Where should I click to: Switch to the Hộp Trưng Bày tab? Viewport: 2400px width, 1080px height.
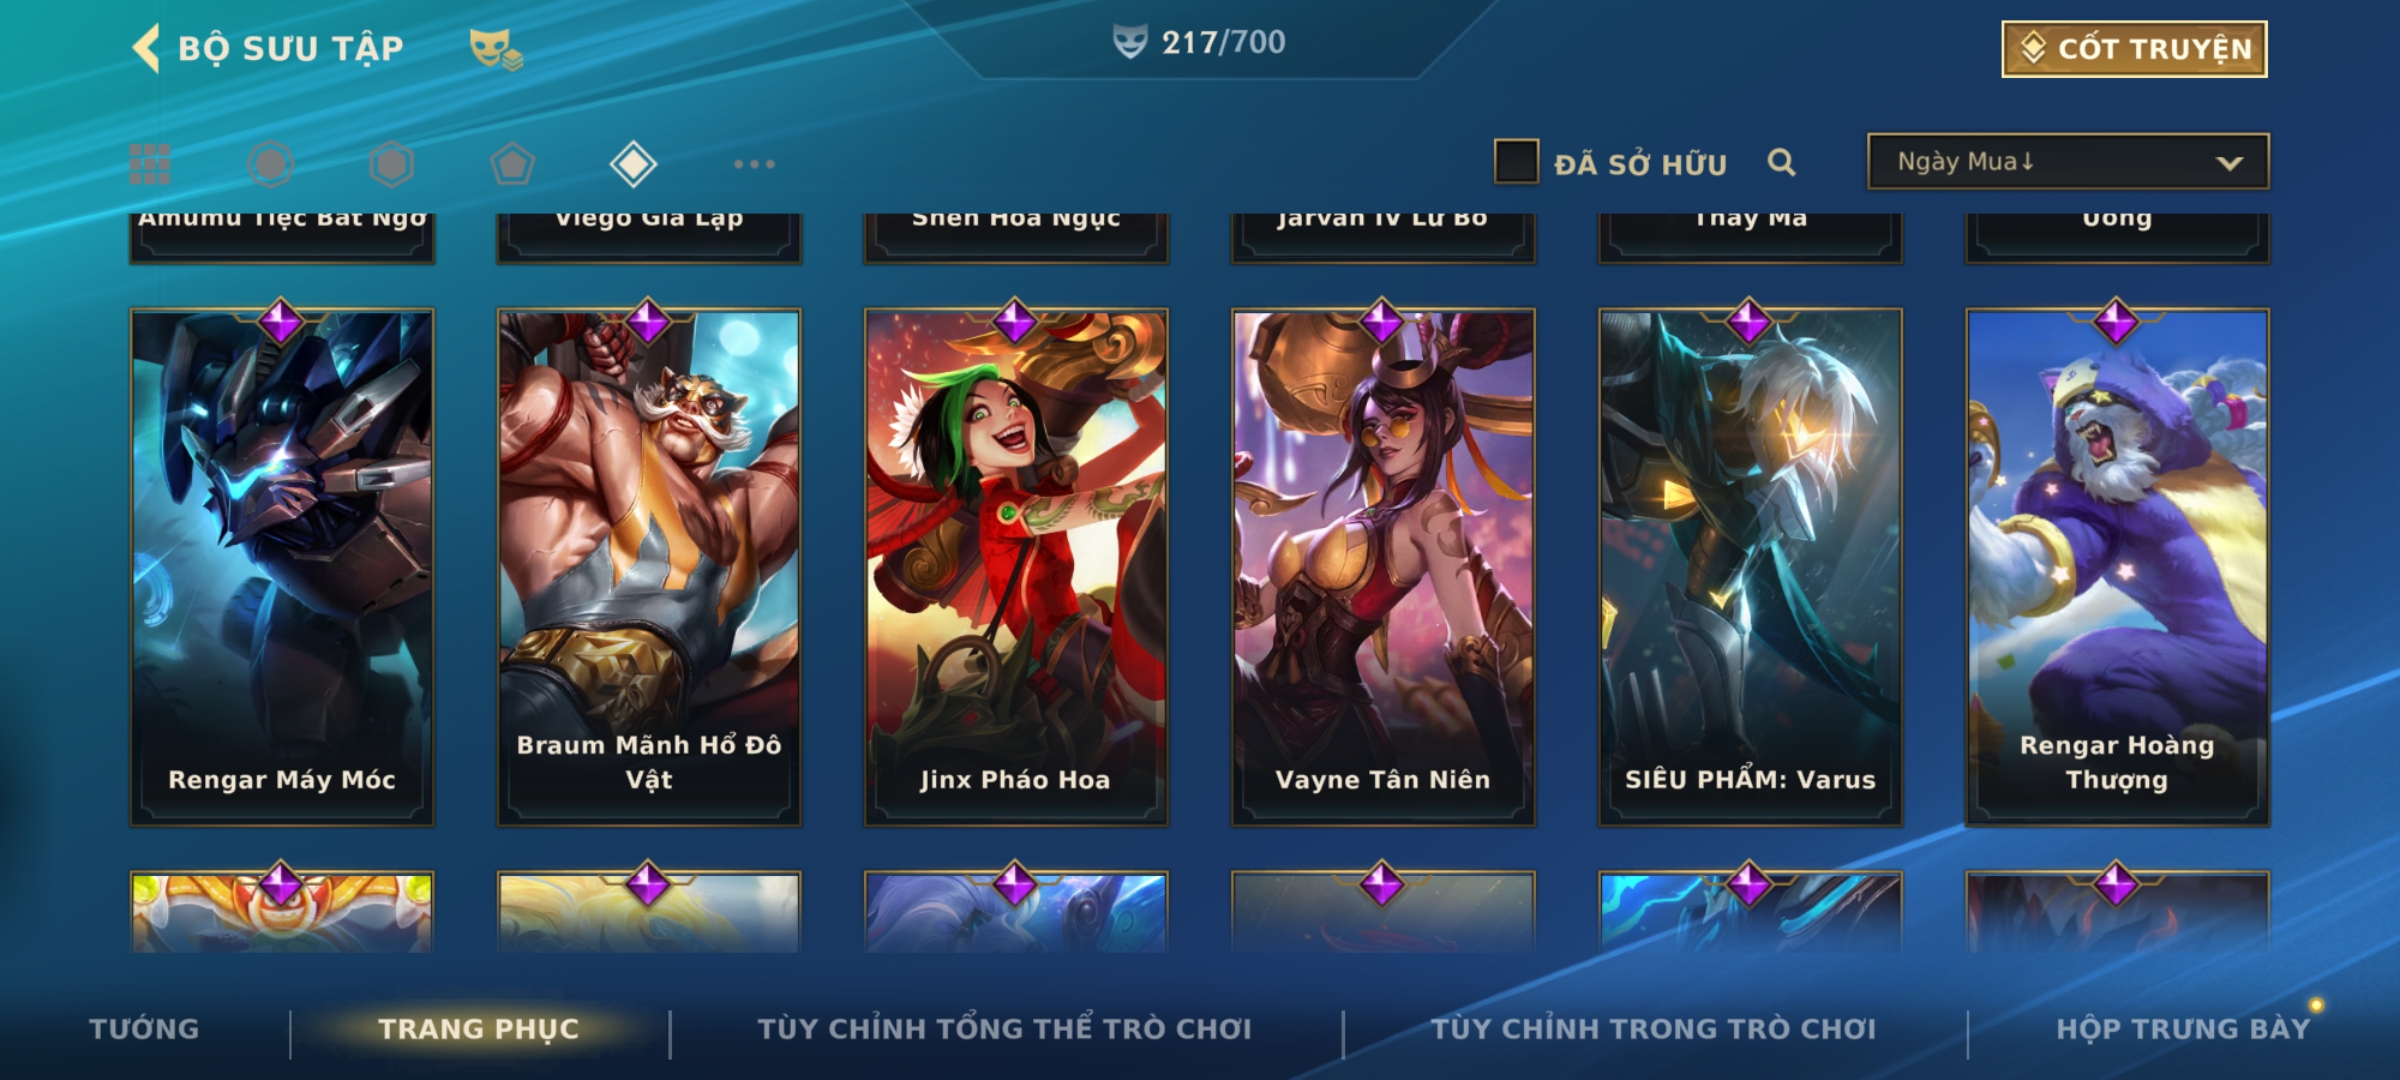[x=2183, y=1029]
